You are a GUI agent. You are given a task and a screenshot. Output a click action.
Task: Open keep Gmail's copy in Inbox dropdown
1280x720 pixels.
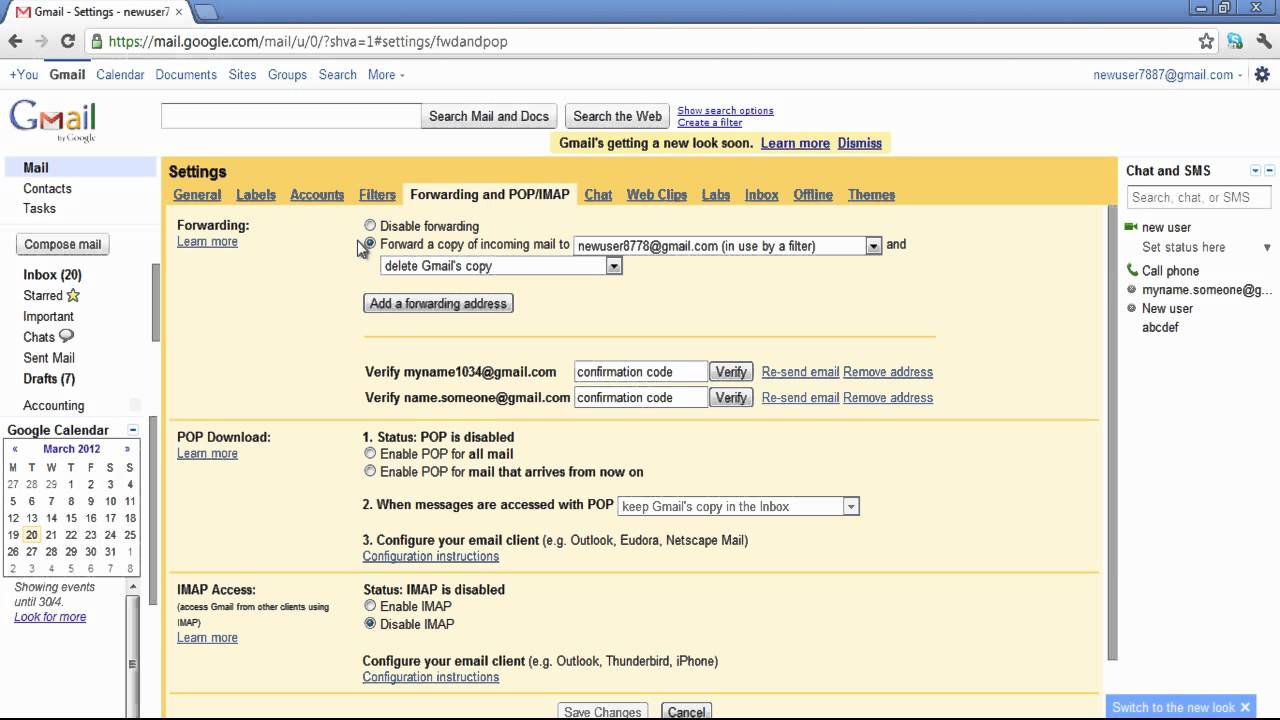(x=739, y=507)
